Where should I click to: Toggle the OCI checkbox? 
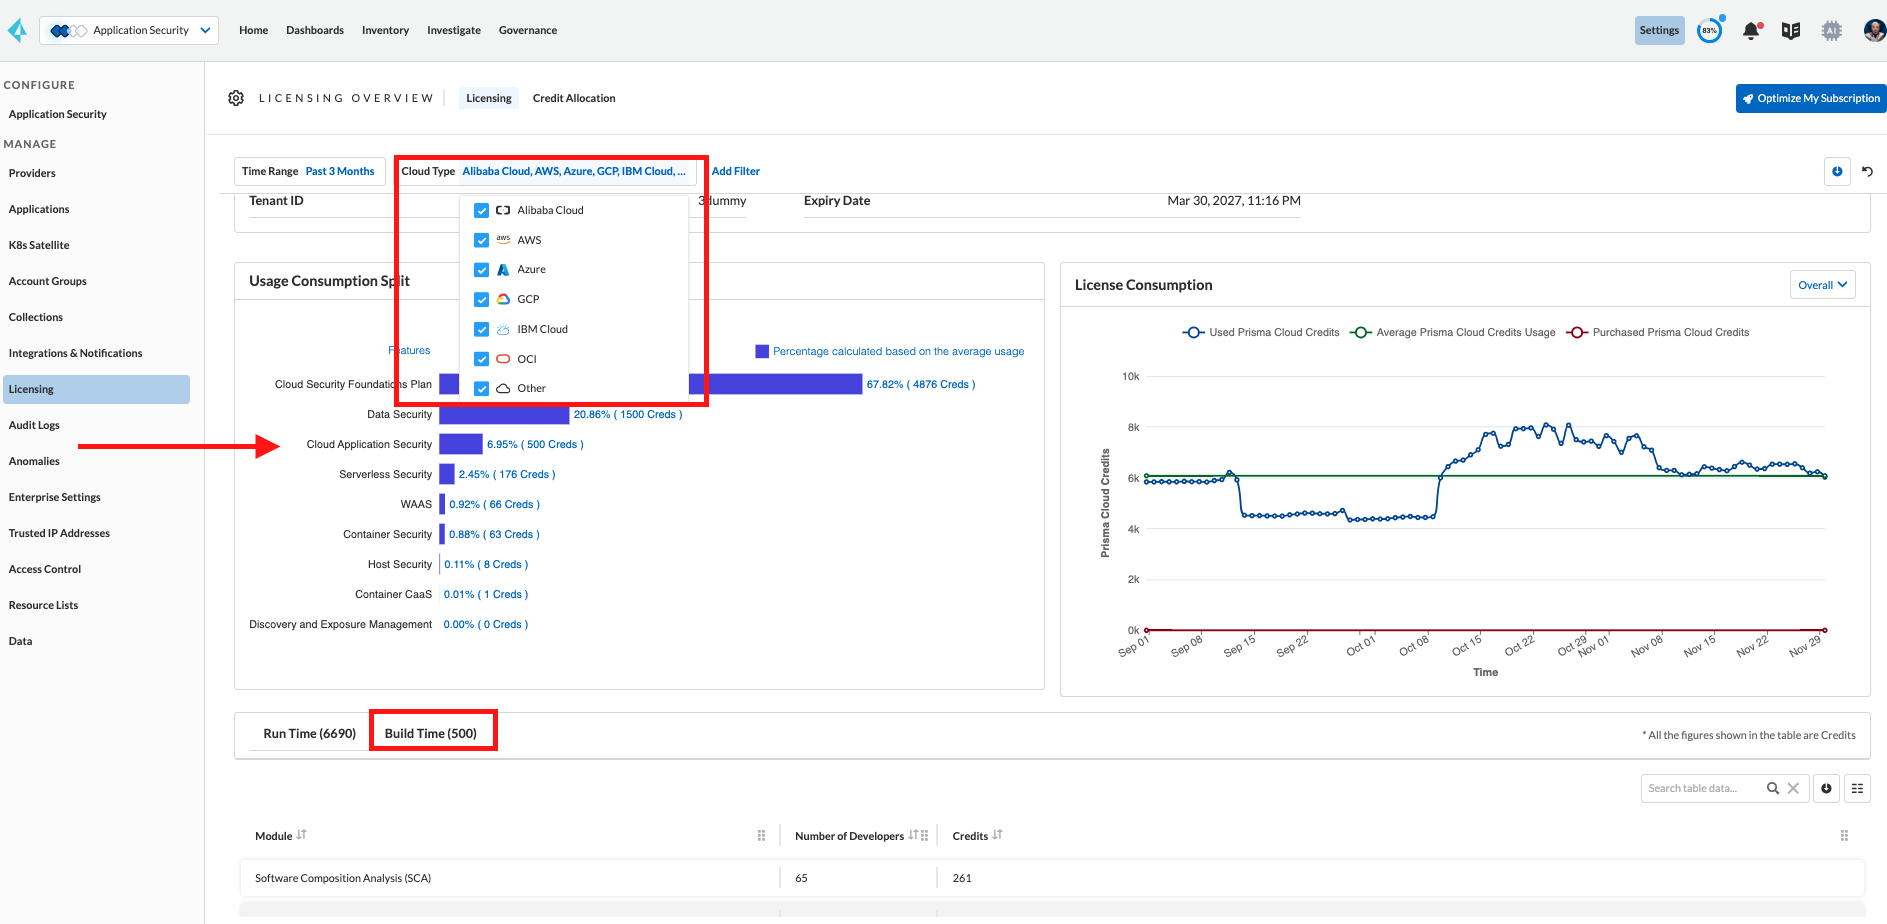(482, 359)
